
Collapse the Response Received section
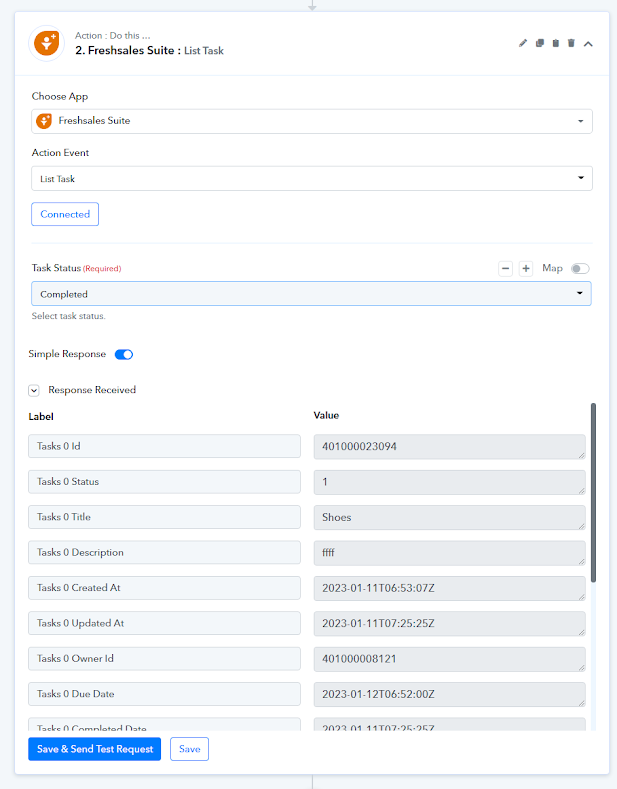pos(34,390)
